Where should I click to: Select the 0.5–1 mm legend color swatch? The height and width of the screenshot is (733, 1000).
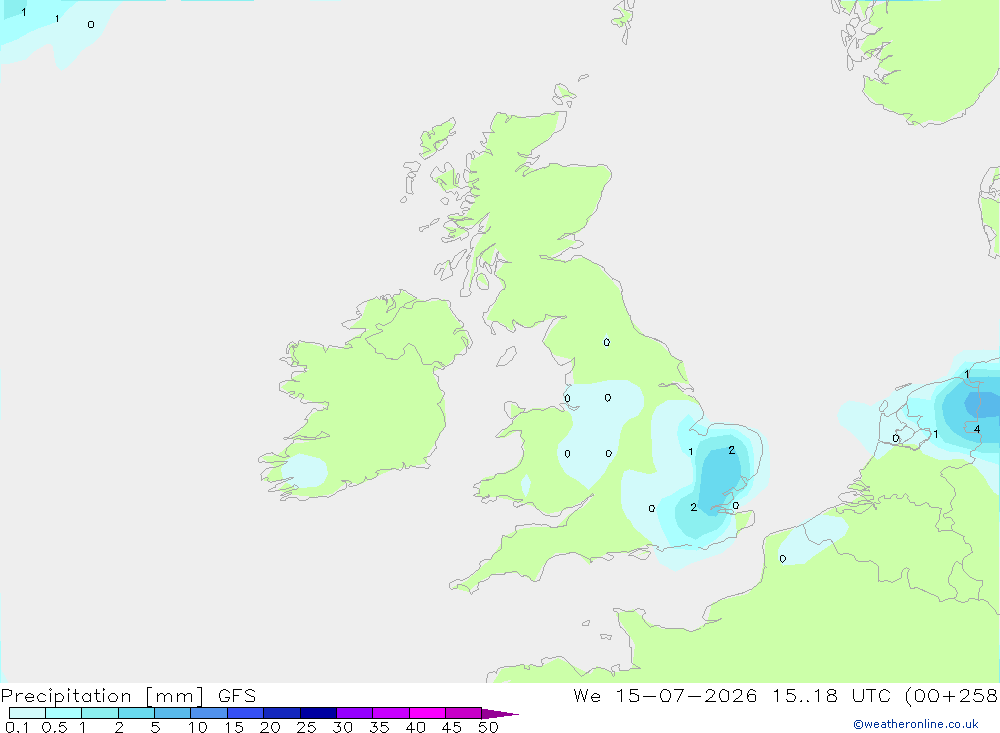(64, 713)
